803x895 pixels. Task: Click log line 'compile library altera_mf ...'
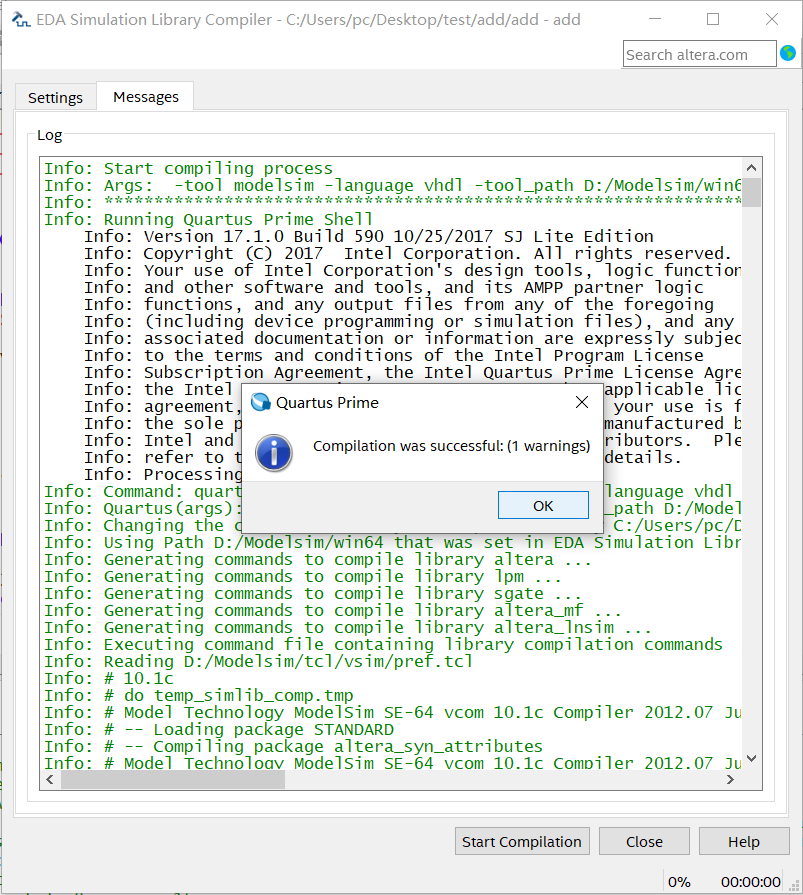[x=333, y=611]
